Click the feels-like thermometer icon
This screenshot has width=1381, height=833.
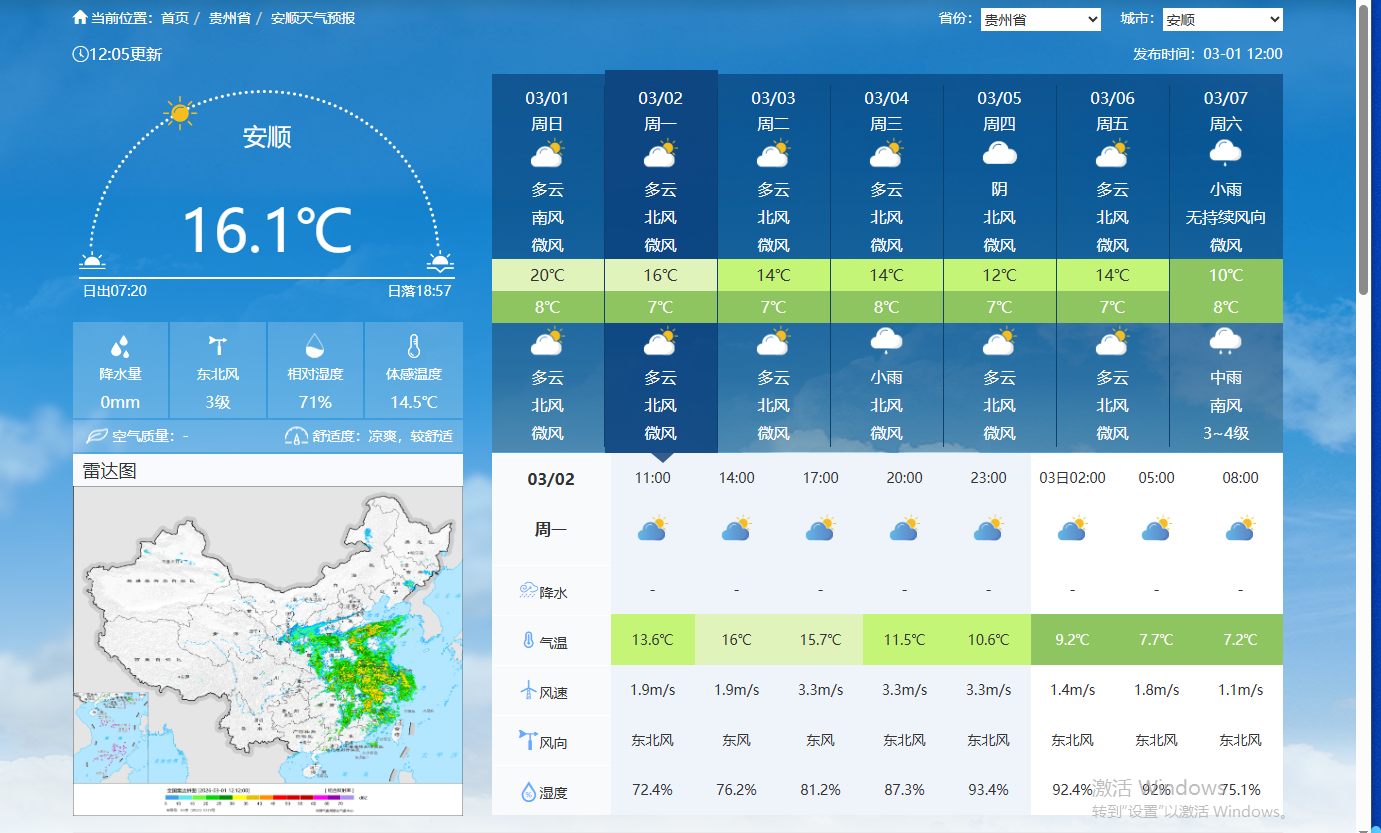pos(412,347)
